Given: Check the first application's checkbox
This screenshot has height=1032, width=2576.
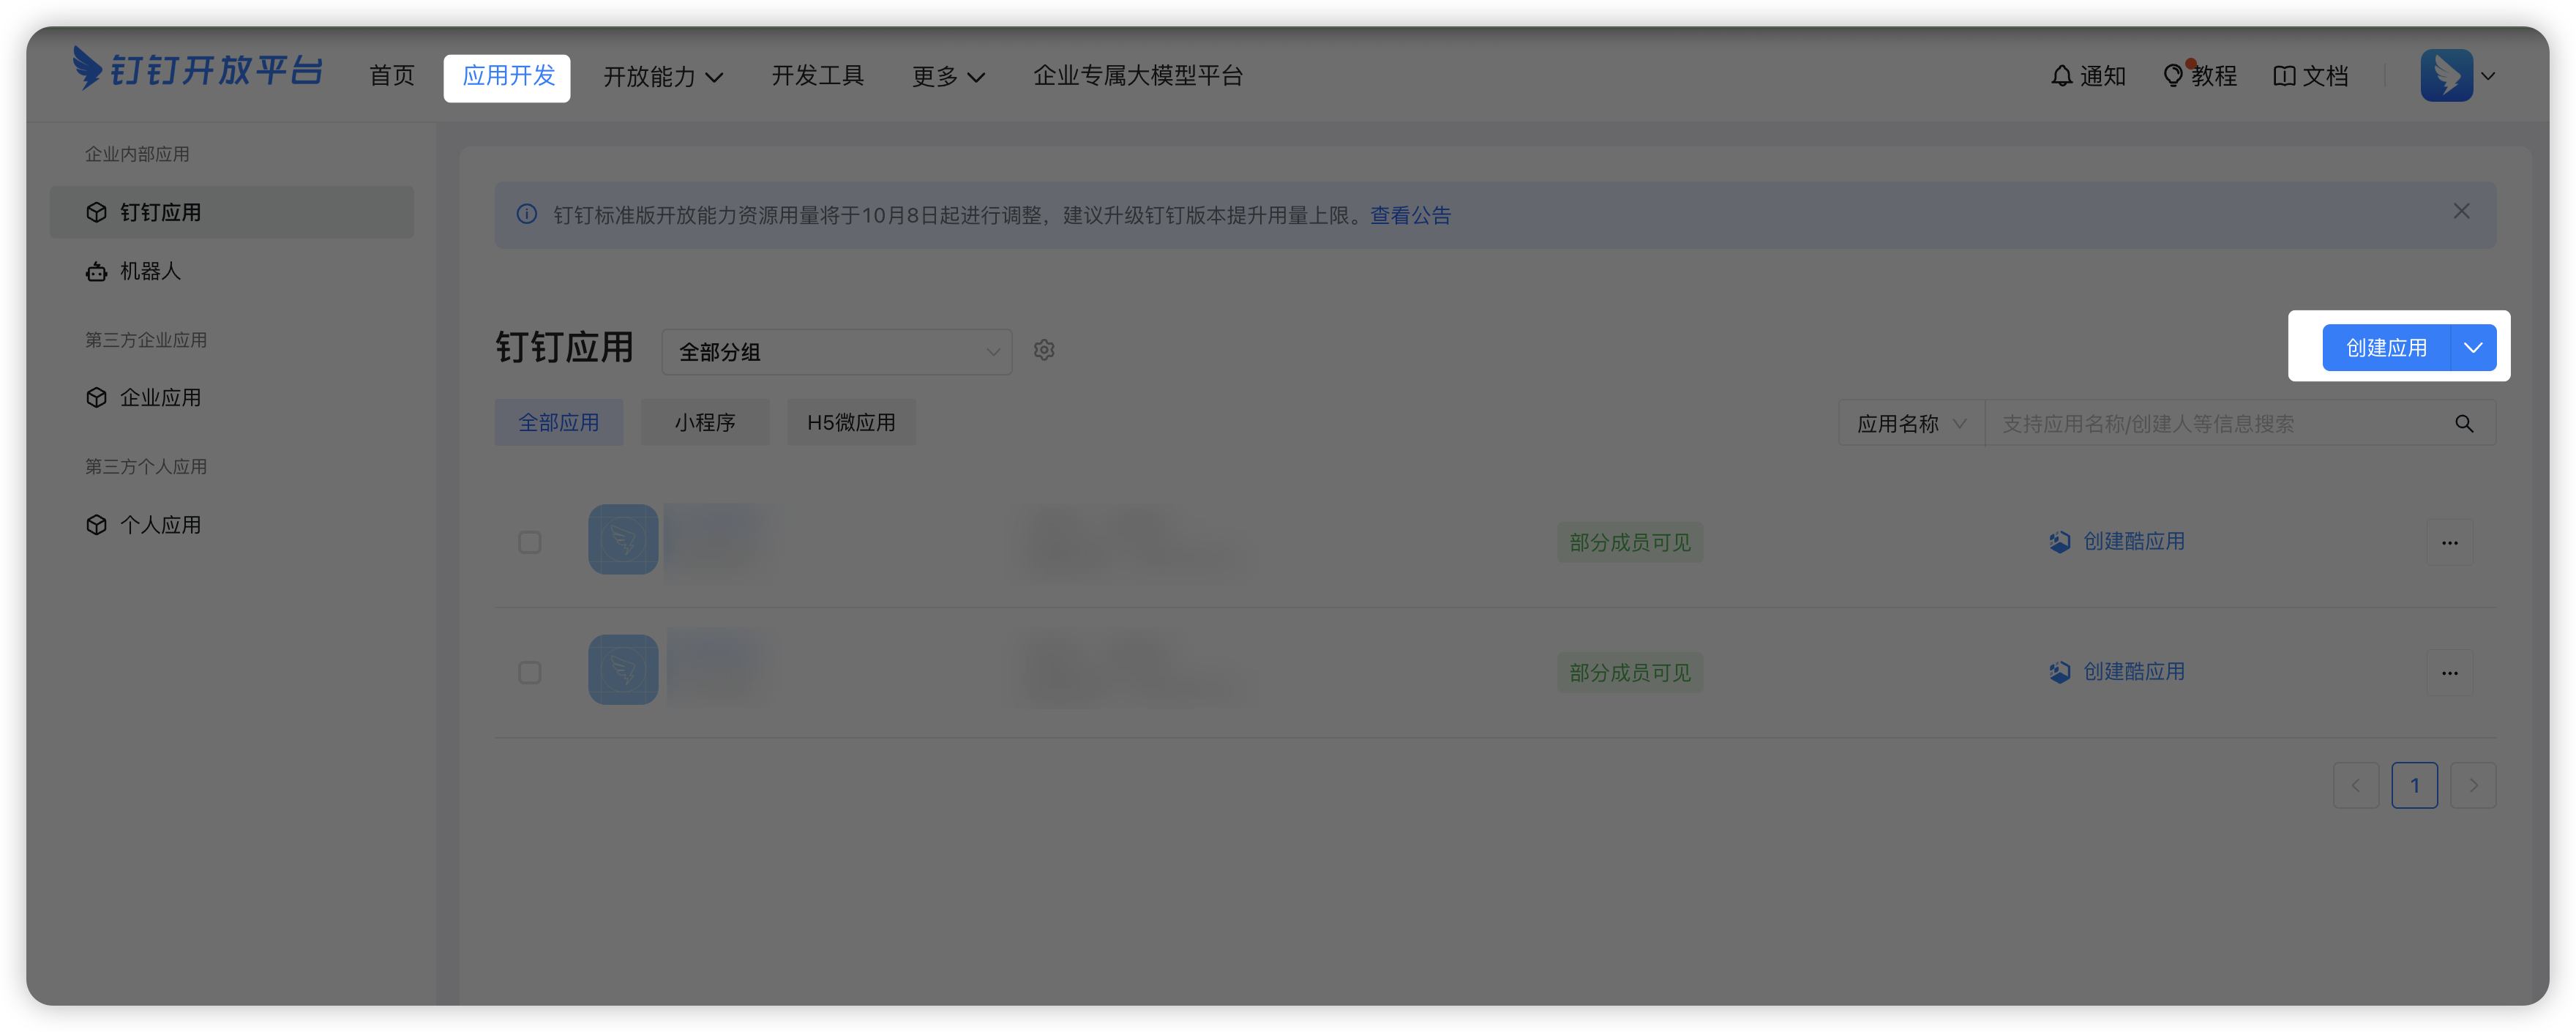Looking at the screenshot, I should [x=530, y=542].
